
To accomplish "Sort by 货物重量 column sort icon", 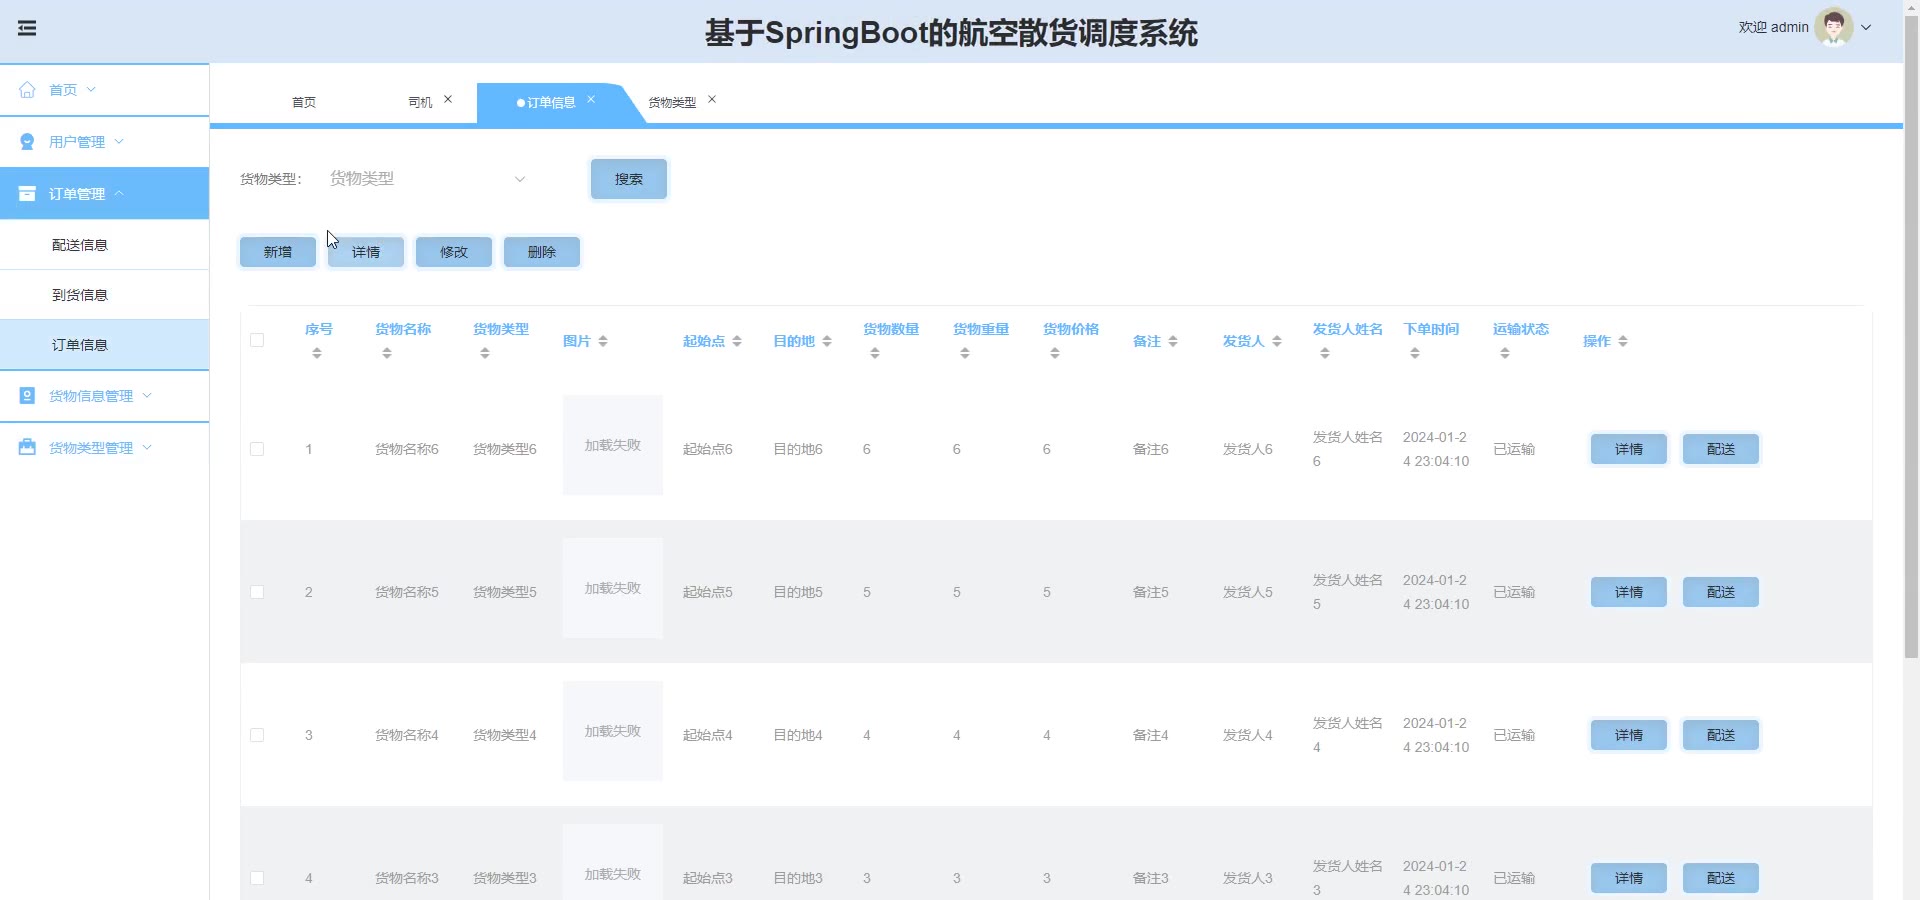I will pos(965,353).
